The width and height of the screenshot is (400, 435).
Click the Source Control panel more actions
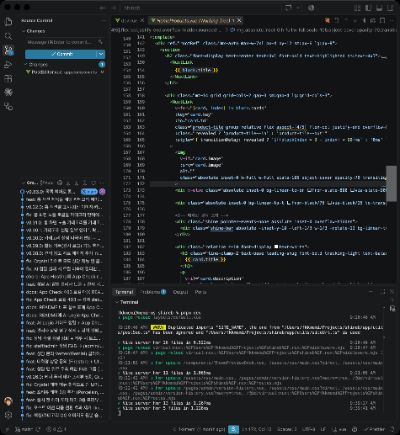pyautogui.click(x=103, y=21)
